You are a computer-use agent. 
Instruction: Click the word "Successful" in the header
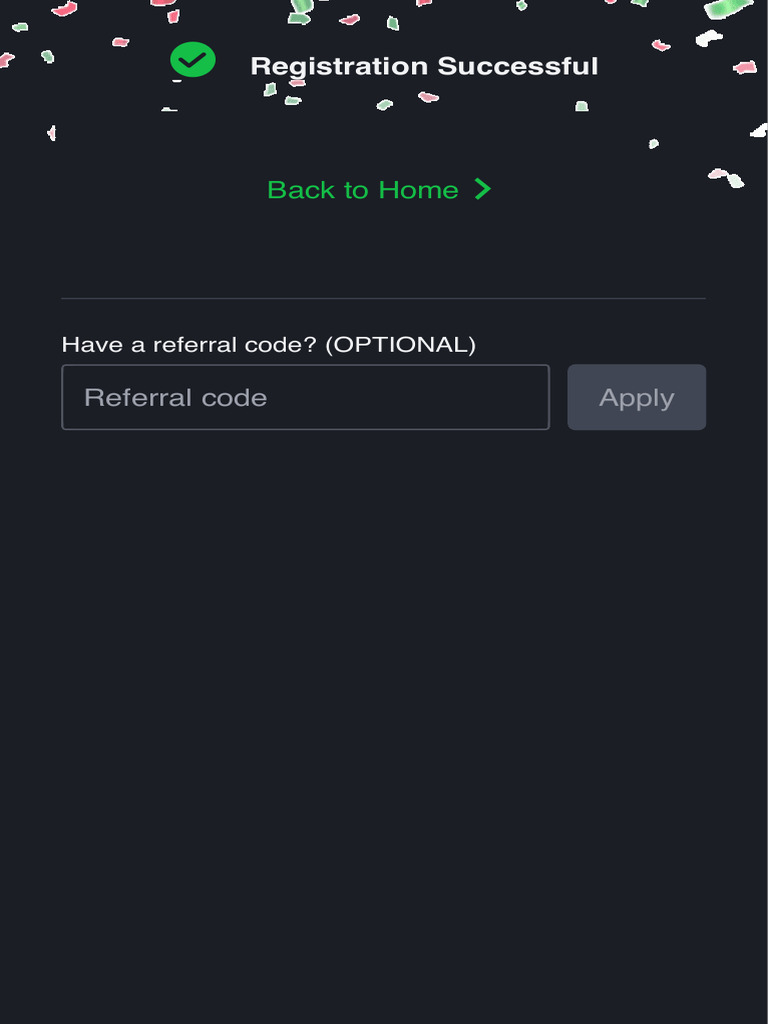click(x=518, y=67)
